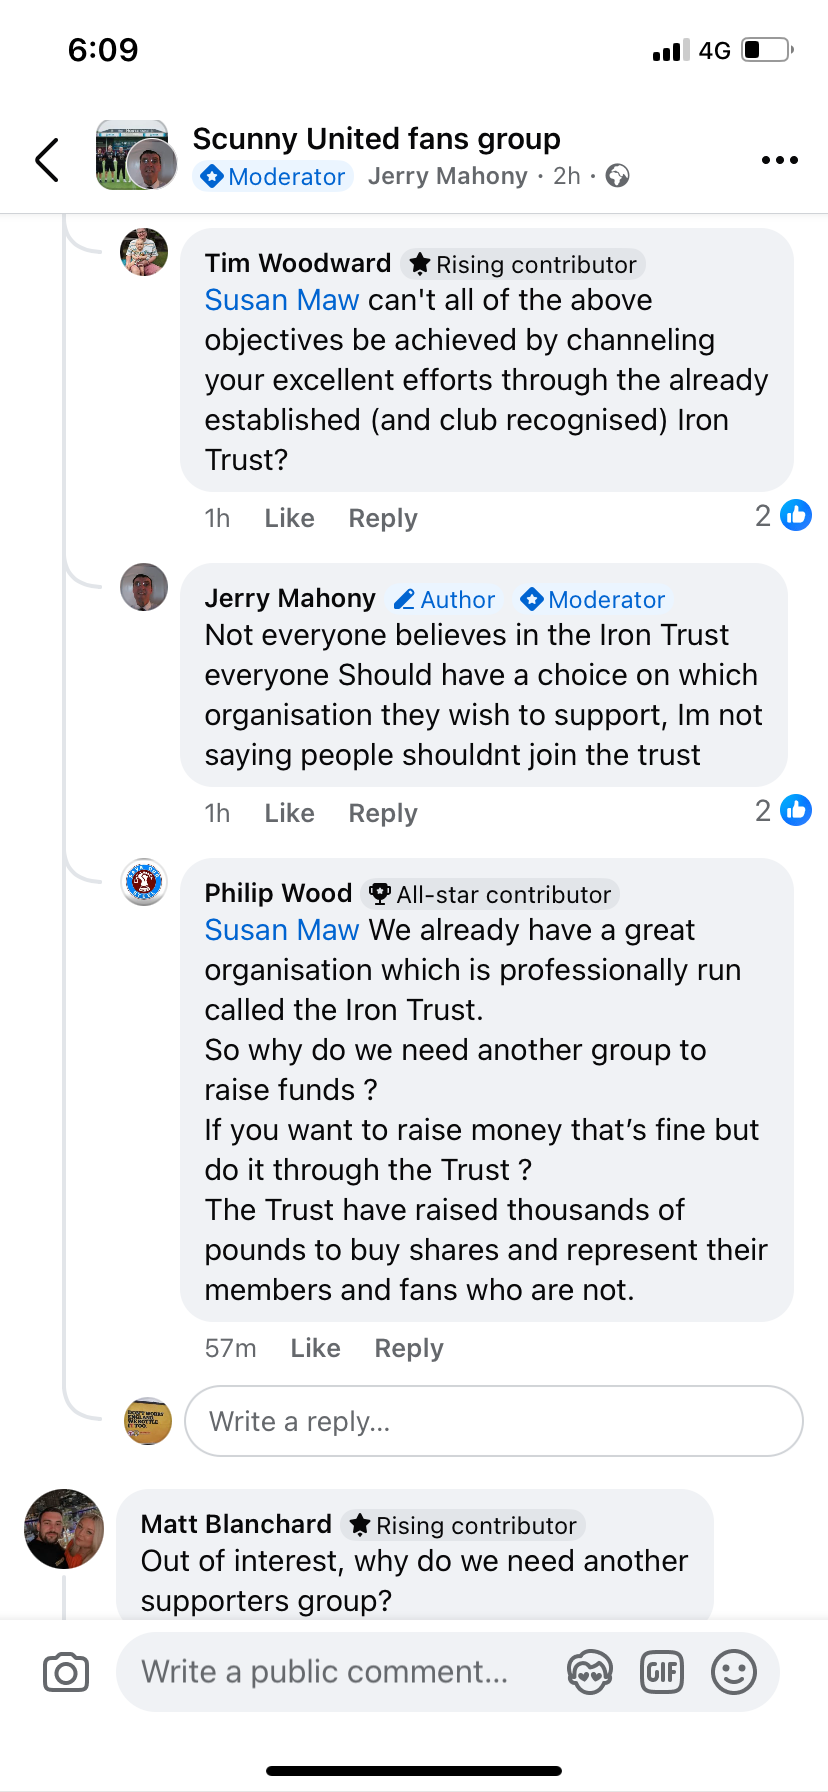Open Matt Blanchard's profile picture
The image size is (828, 1792).
64,1529
